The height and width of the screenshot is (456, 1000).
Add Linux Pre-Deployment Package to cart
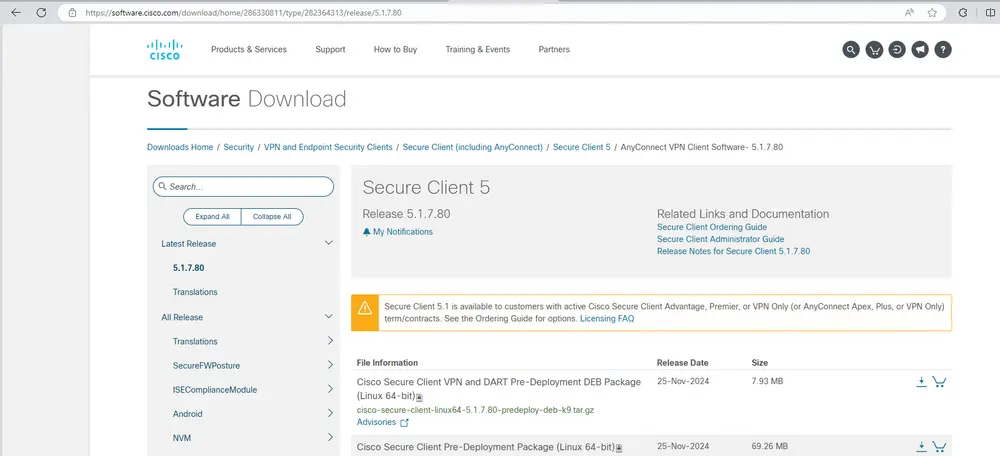click(x=939, y=446)
